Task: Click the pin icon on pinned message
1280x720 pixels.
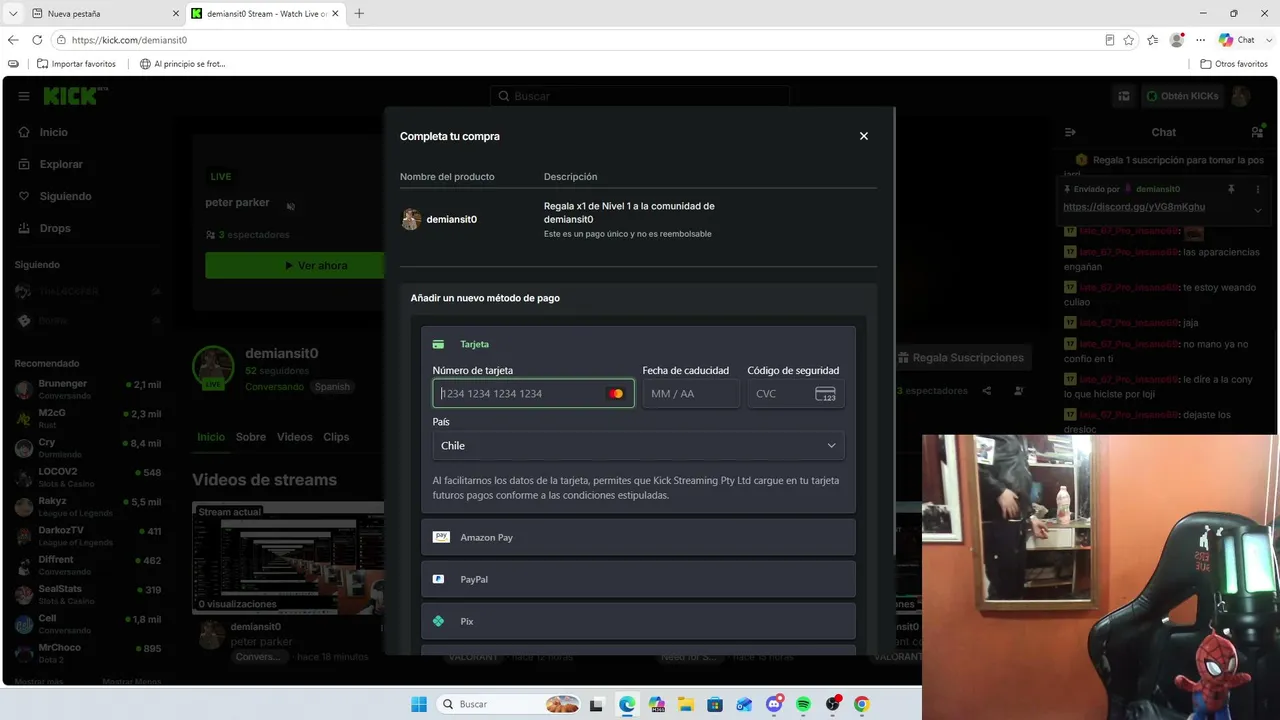Action: click(1231, 189)
